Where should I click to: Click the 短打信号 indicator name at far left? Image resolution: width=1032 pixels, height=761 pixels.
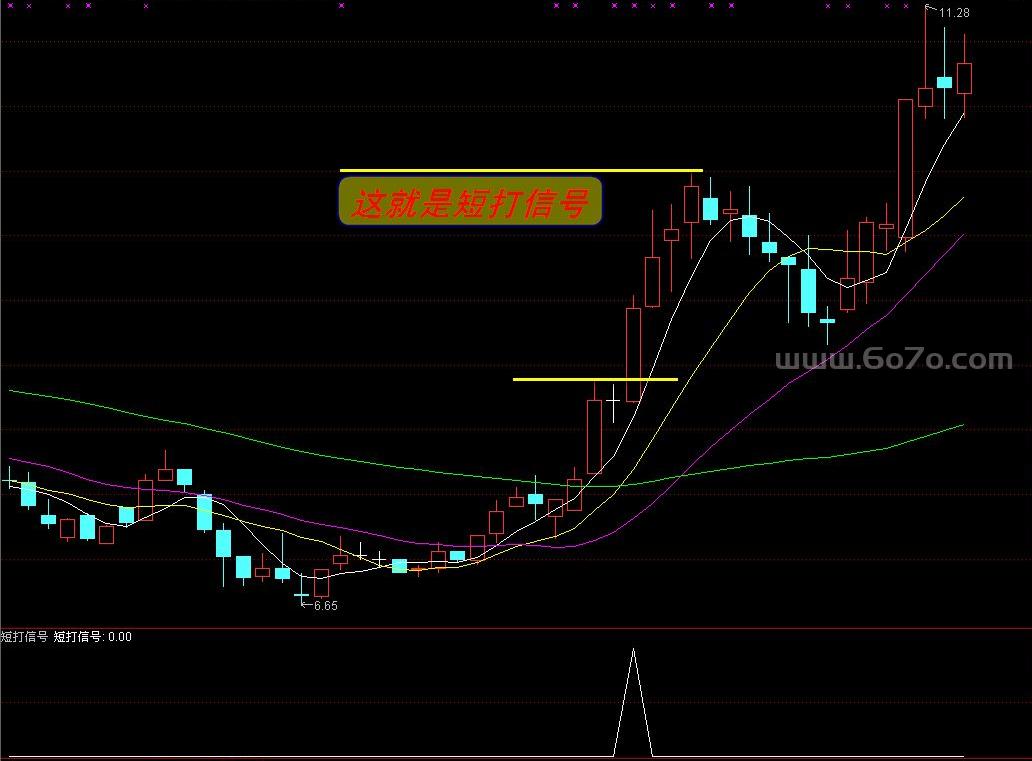(24, 636)
